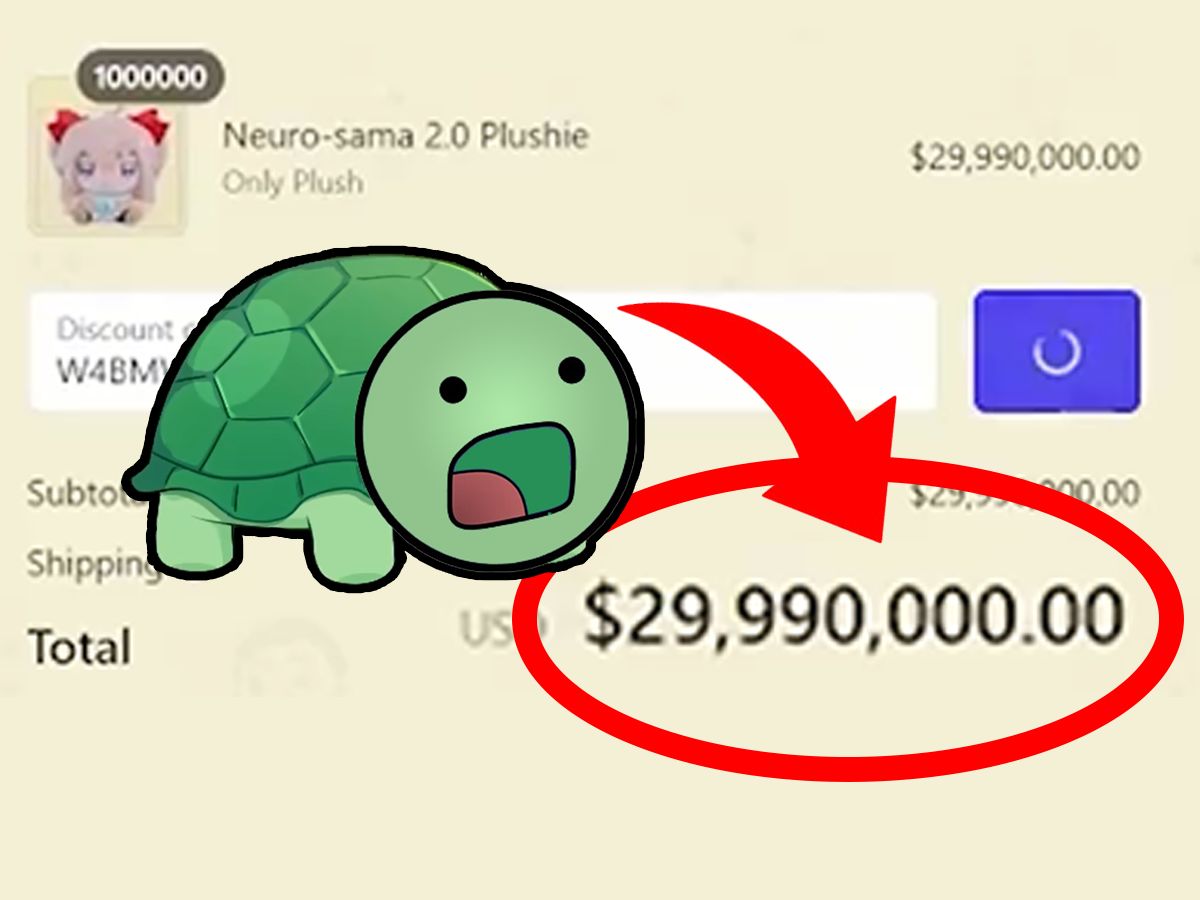Viewport: 1200px width, 900px height.
Task: Click the turtle's open mouth
Action: coord(508,477)
